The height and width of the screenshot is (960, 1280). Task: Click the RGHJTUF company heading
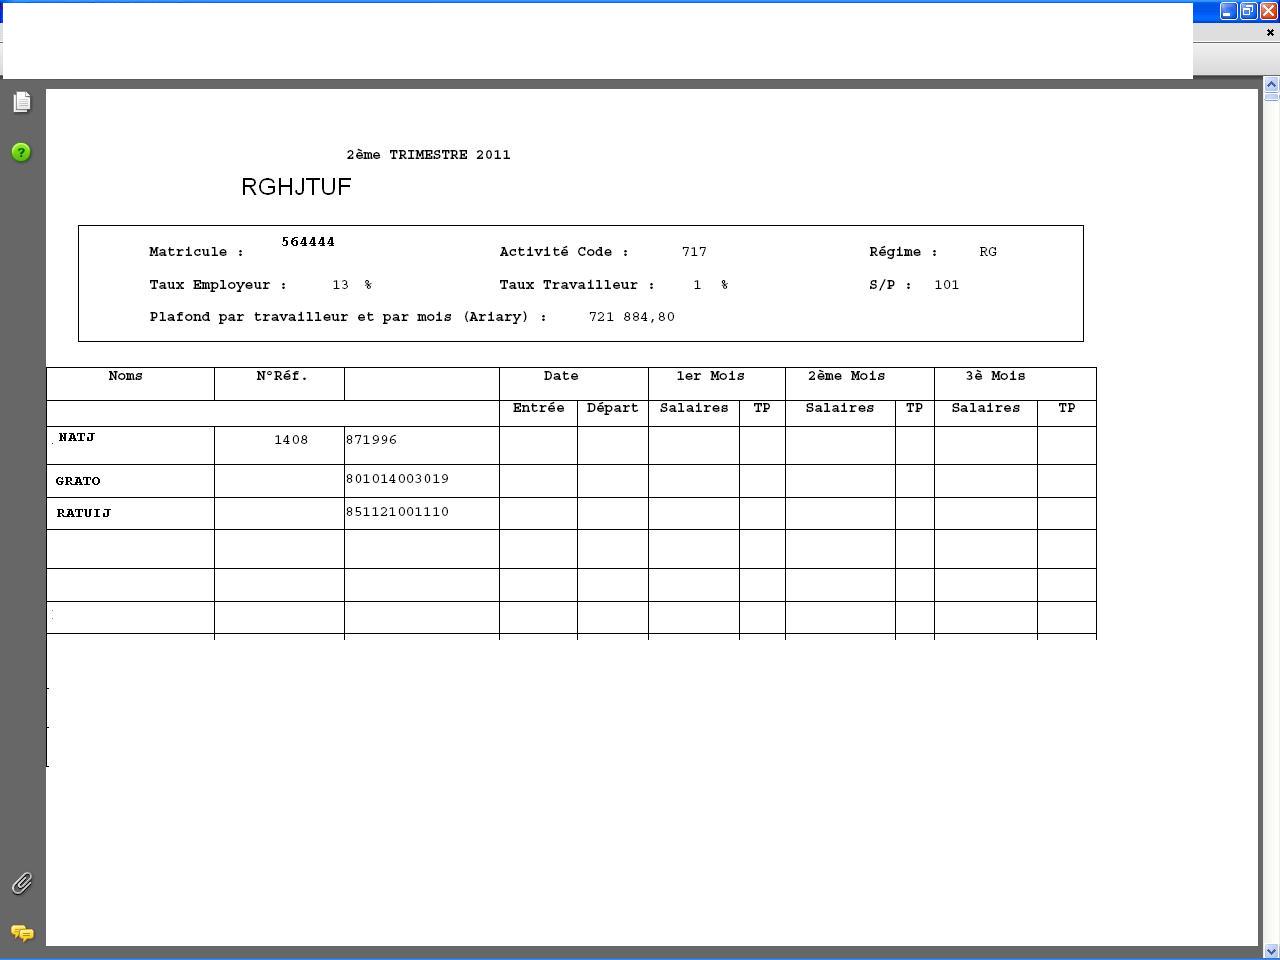click(x=296, y=187)
